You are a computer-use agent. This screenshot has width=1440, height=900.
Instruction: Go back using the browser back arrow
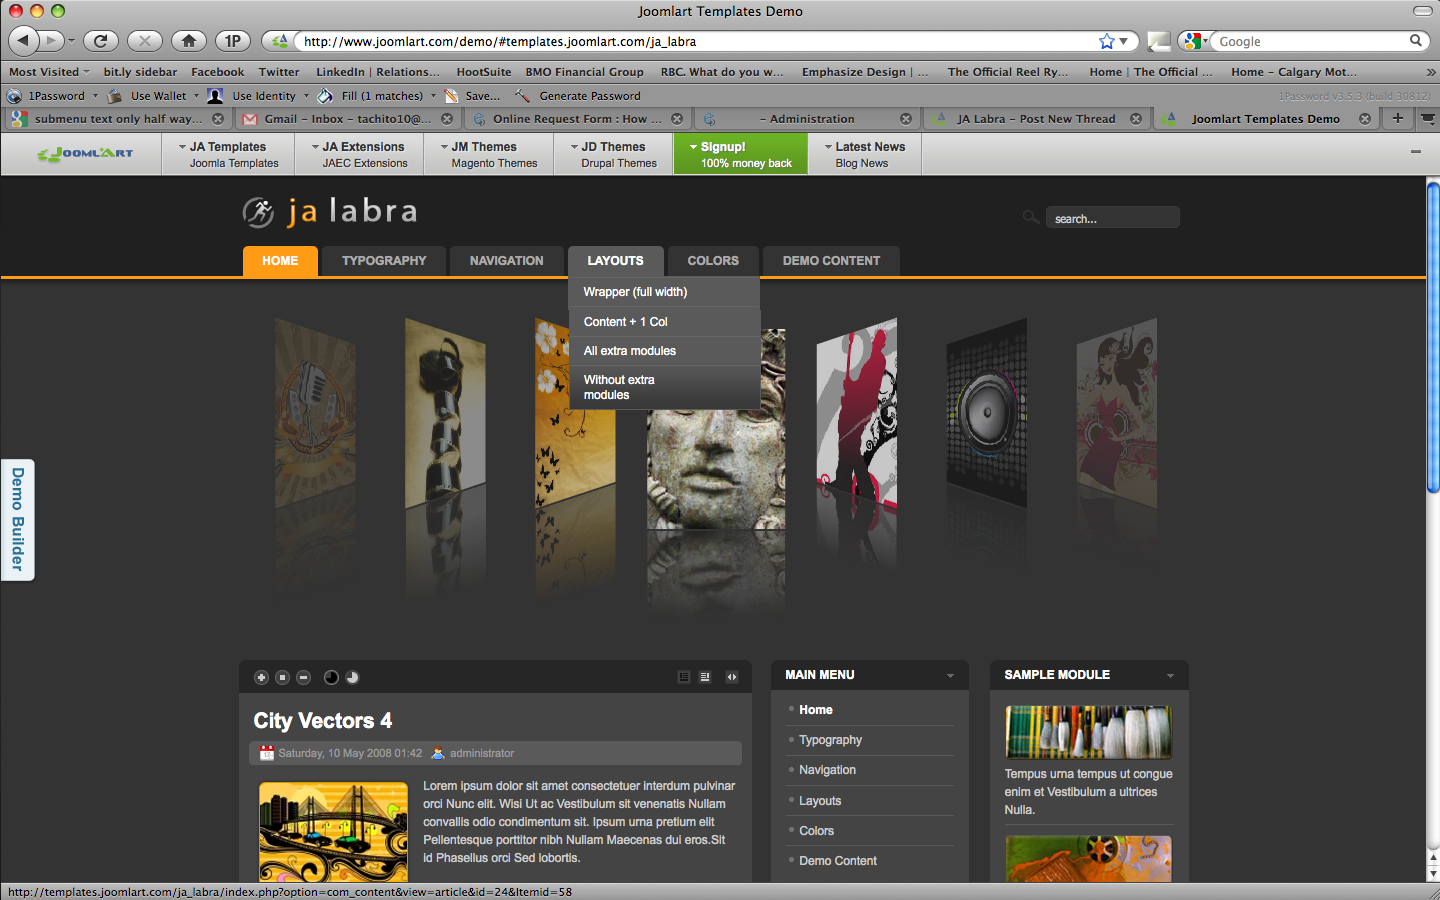[x=24, y=41]
